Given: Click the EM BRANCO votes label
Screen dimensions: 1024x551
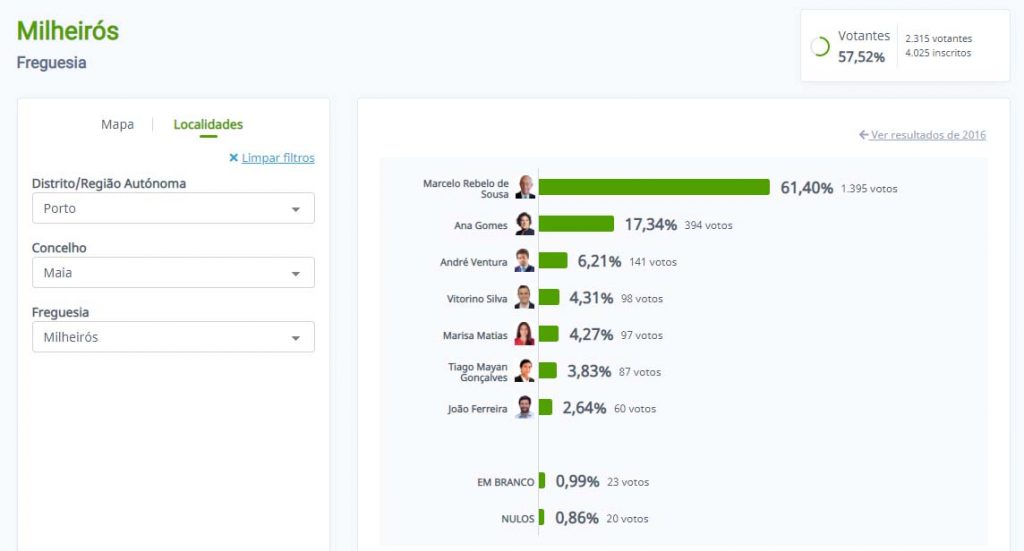Looking at the screenshot, I should tap(505, 482).
